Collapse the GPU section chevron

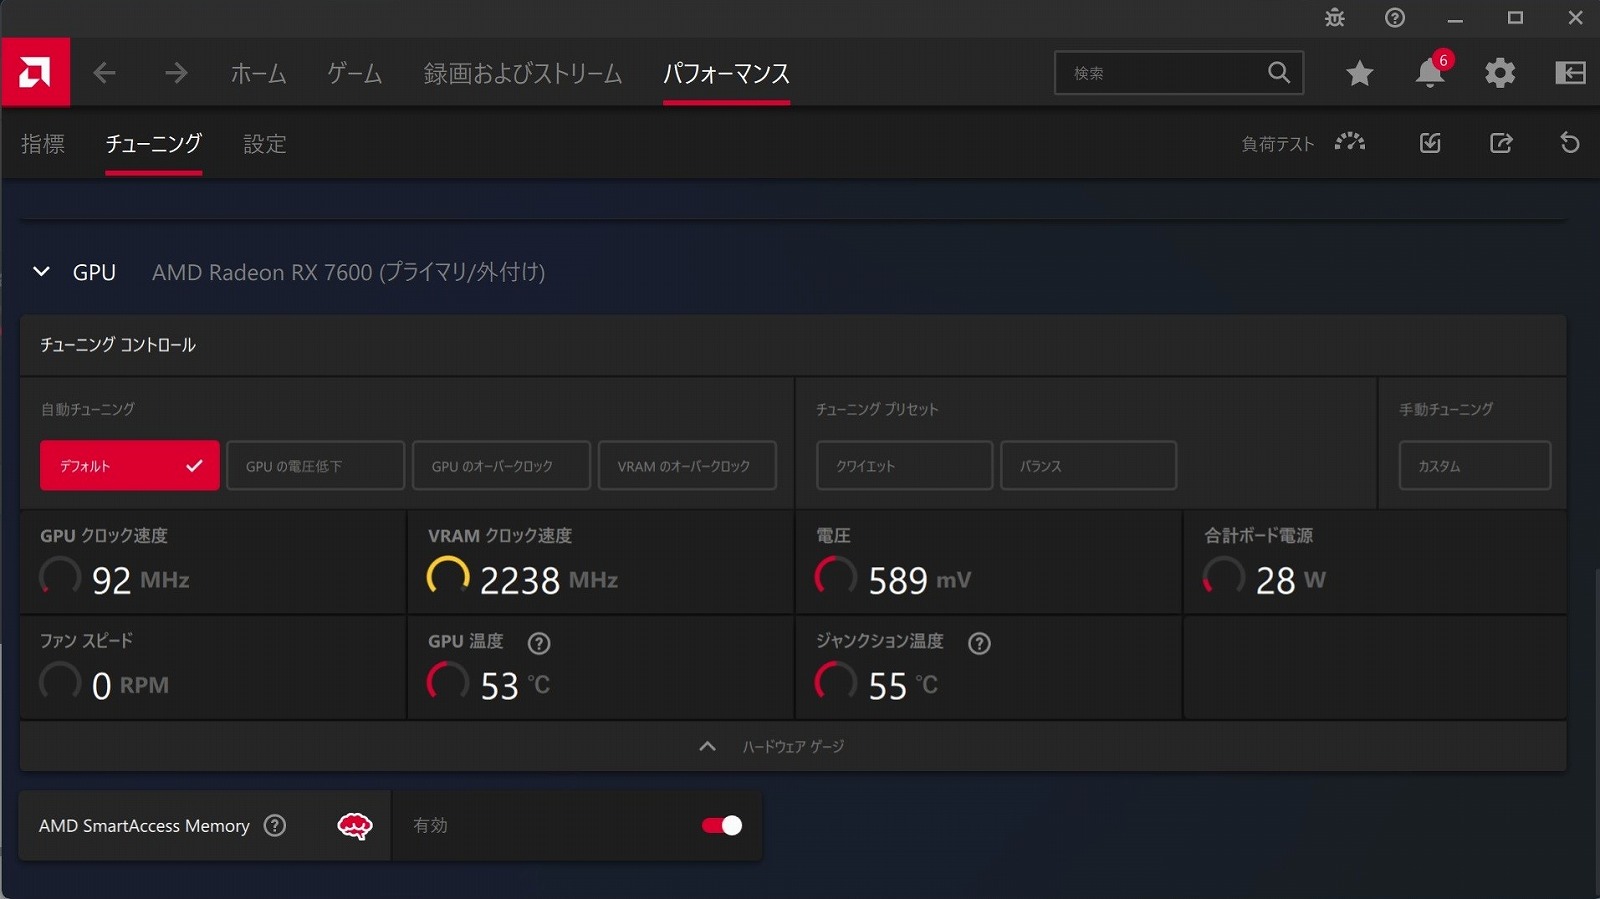tap(41, 272)
